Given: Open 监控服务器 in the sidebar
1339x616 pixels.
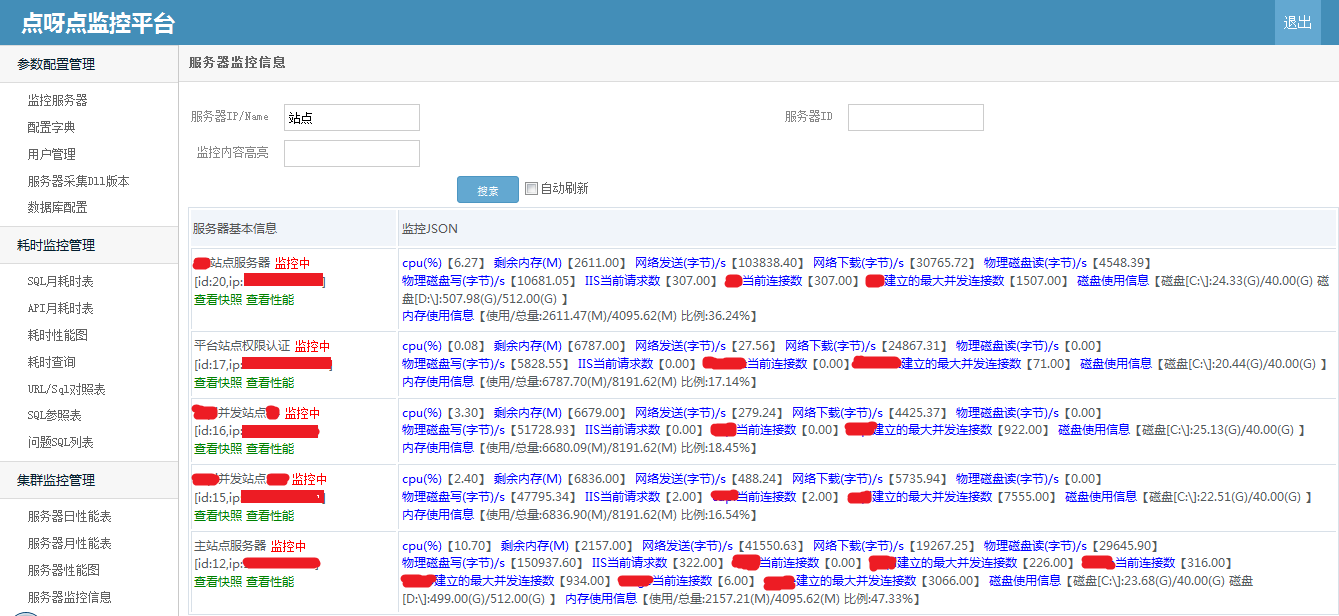Looking at the screenshot, I should (x=58, y=100).
